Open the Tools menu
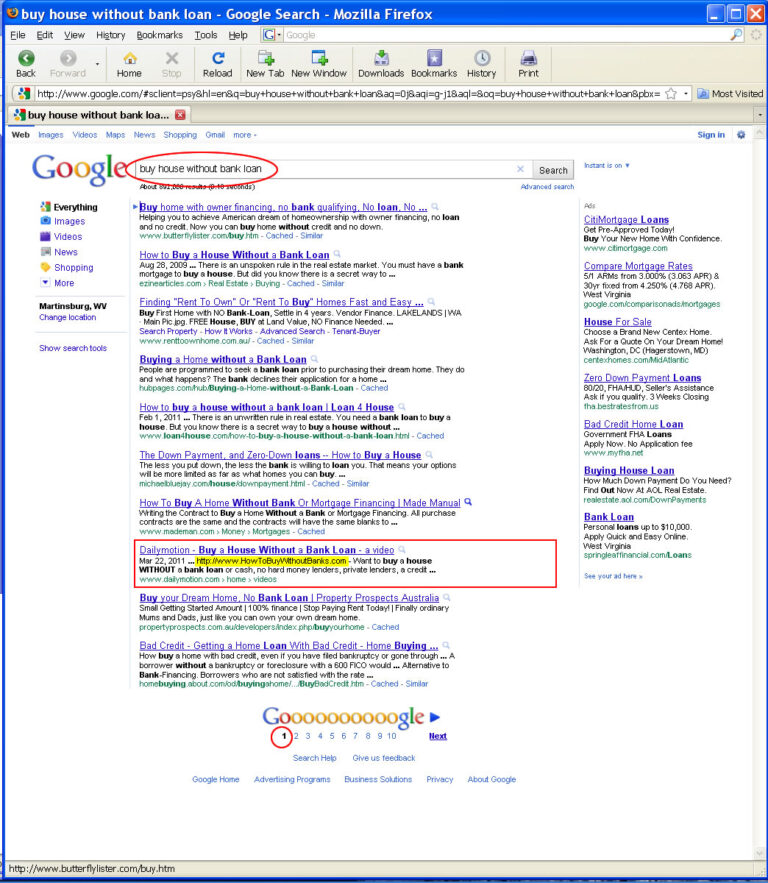Image resolution: width=768 pixels, height=883 pixels. click(x=206, y=35)
